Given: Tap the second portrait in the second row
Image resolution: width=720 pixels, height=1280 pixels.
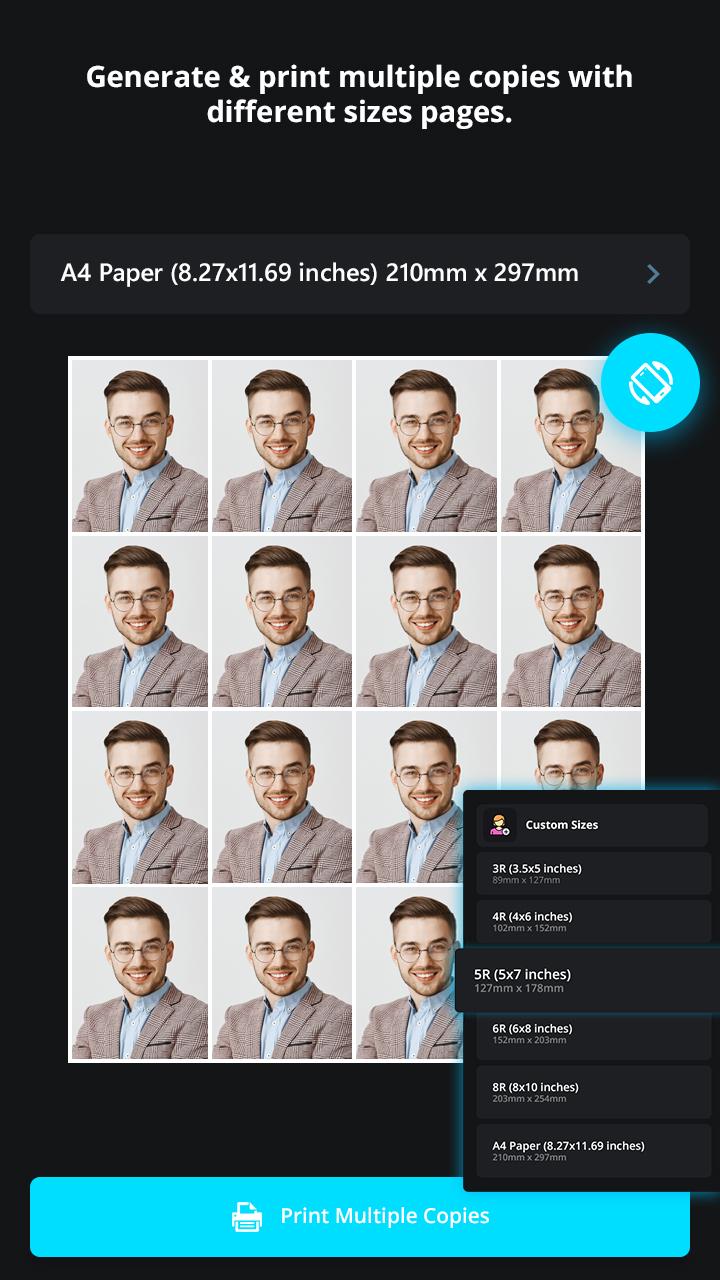Looking at the screenshot, I should (x=282, y=622).
